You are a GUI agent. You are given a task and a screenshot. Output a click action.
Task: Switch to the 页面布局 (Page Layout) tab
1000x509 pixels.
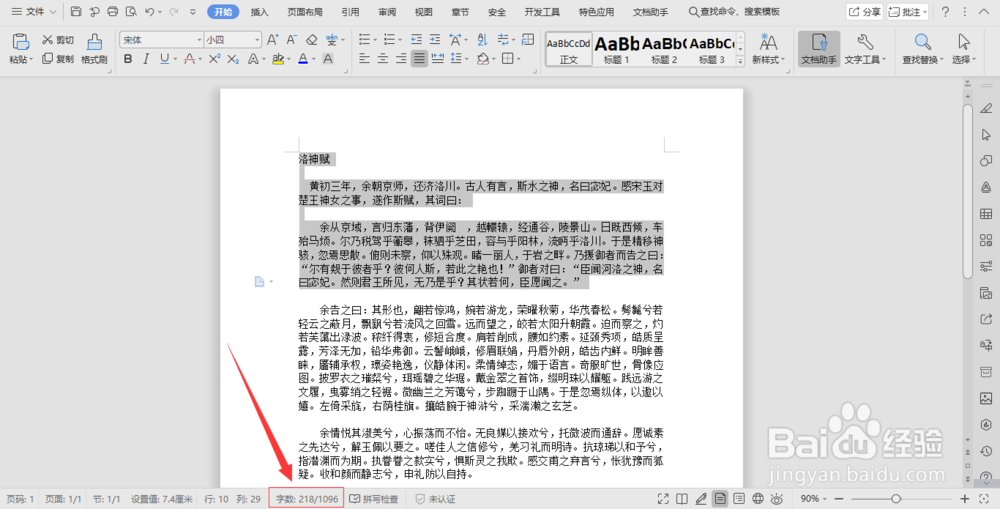coord(305,11)
